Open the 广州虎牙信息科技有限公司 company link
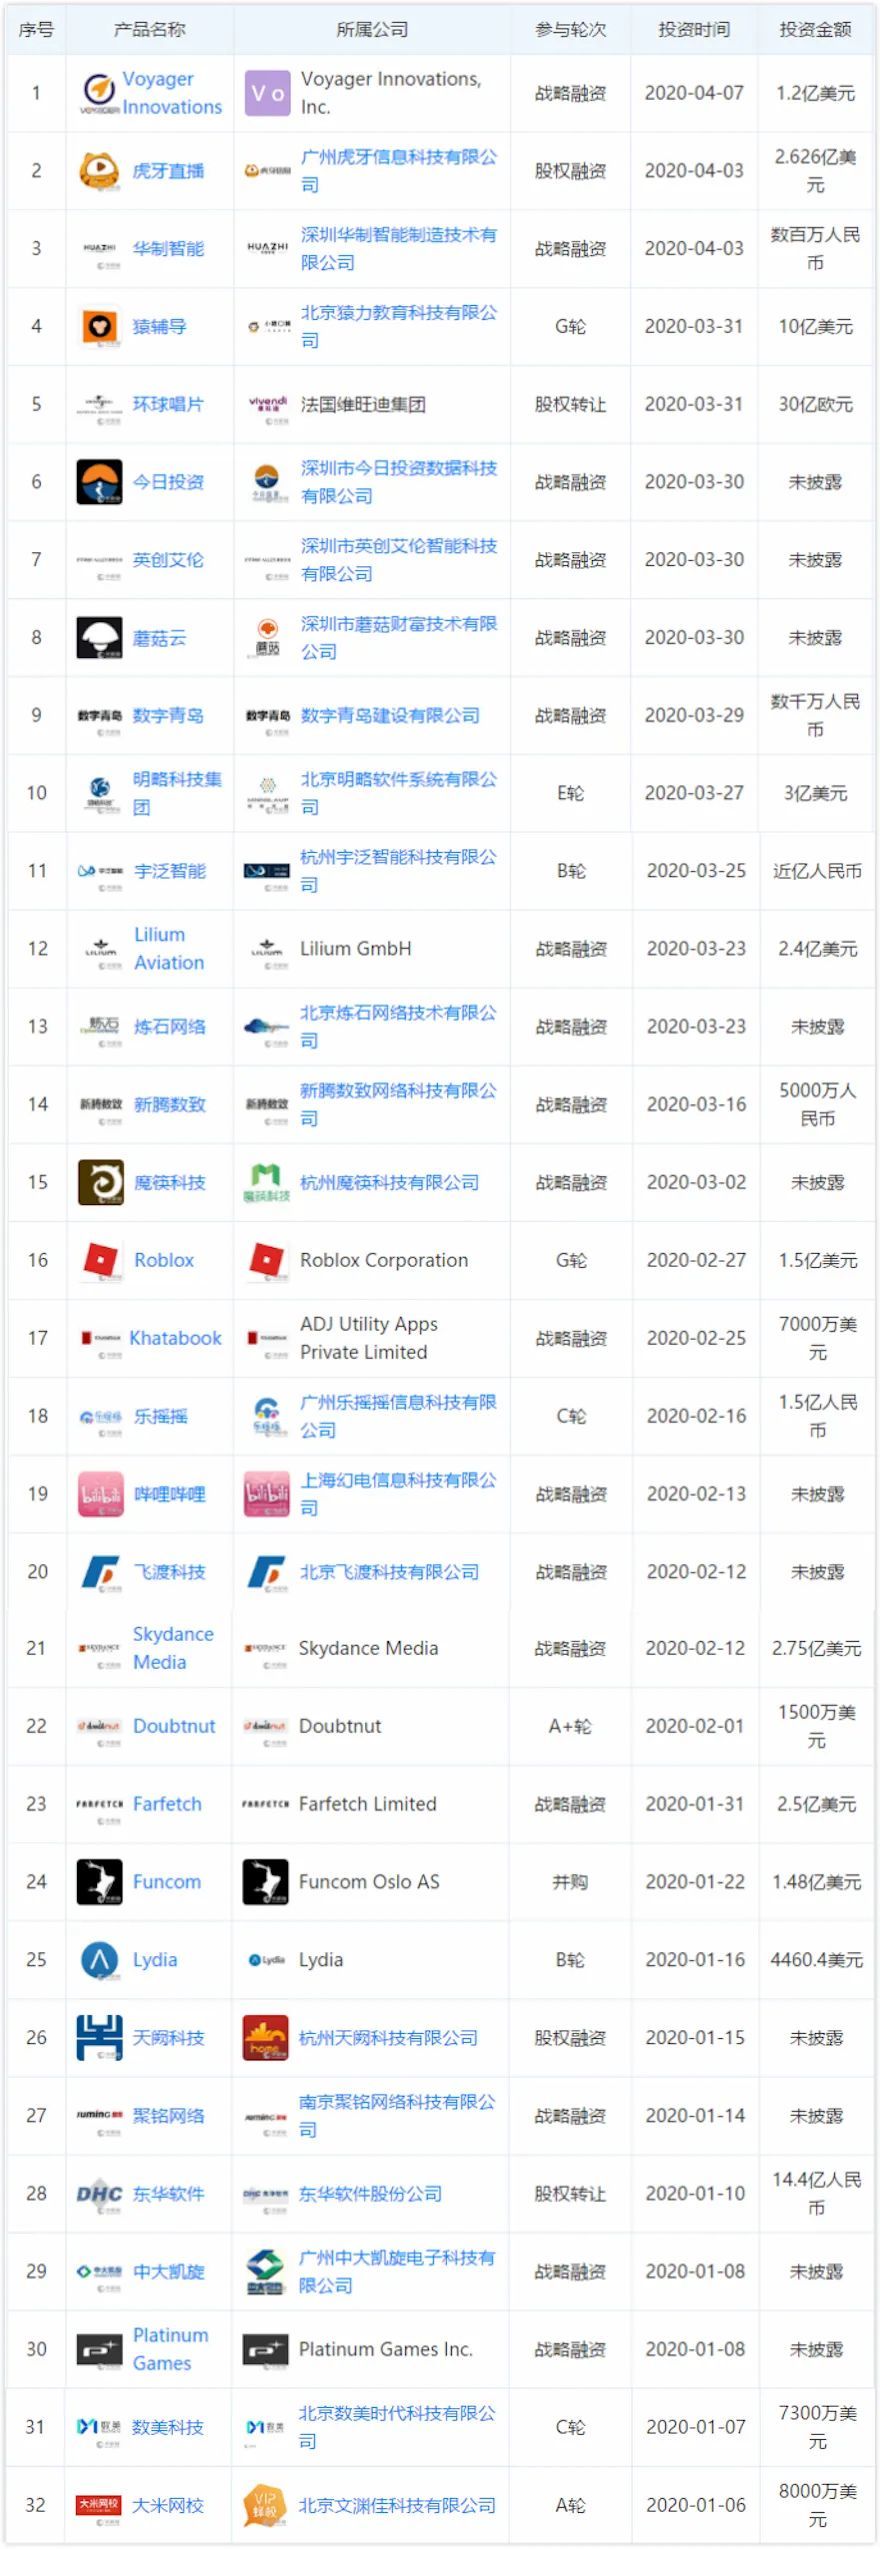The image size is (880, 2549). tap(398, 171)
